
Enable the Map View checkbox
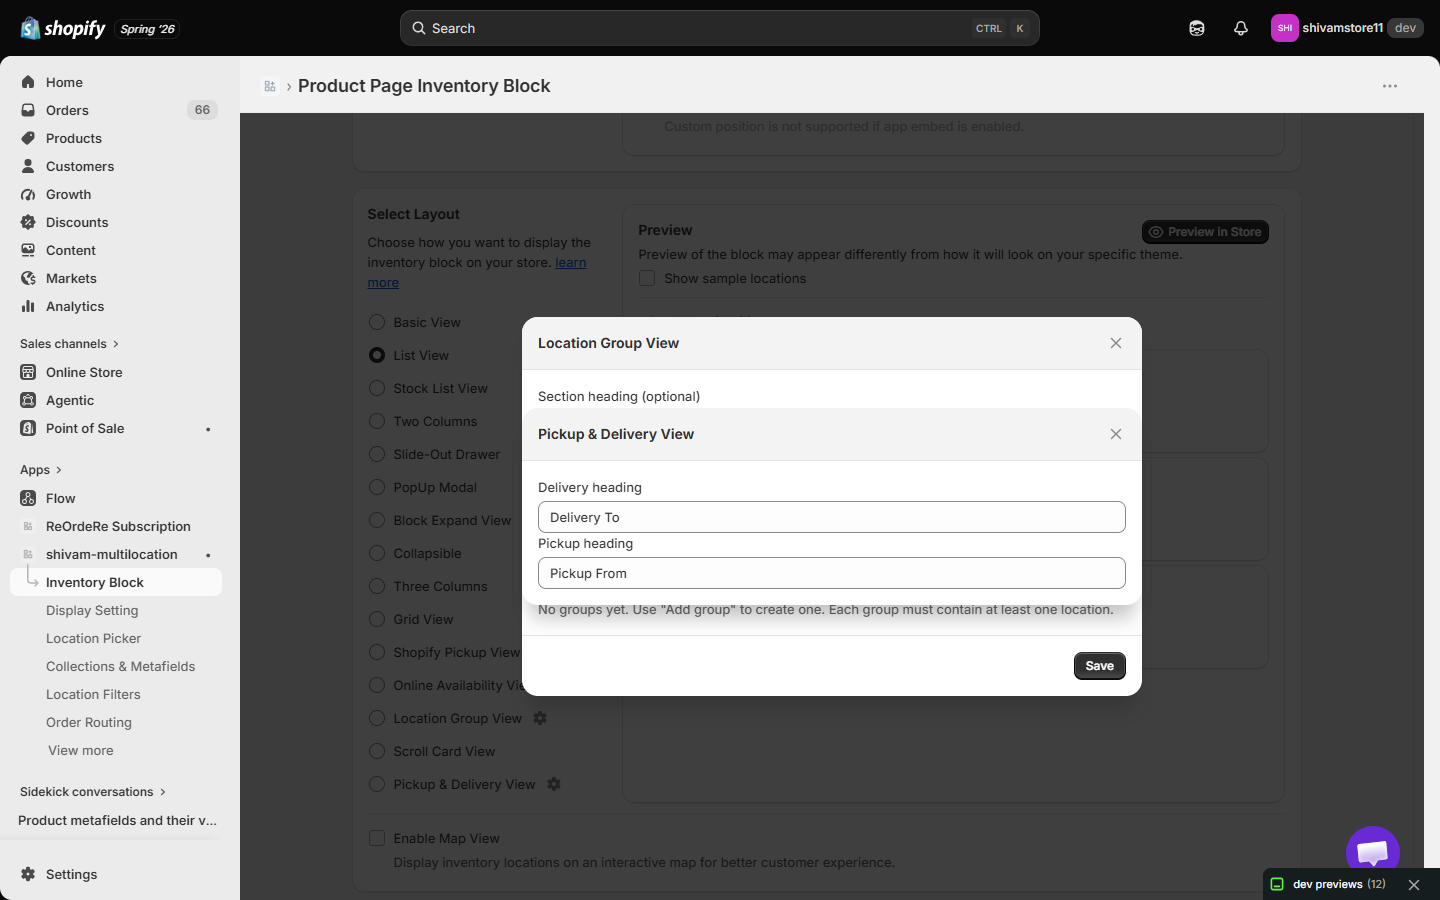377,838
